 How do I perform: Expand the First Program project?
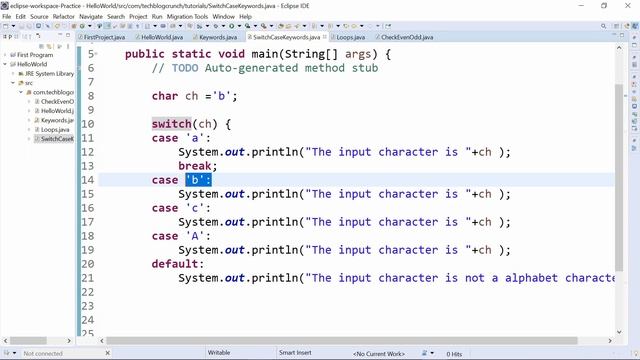(x=5, y=55)
